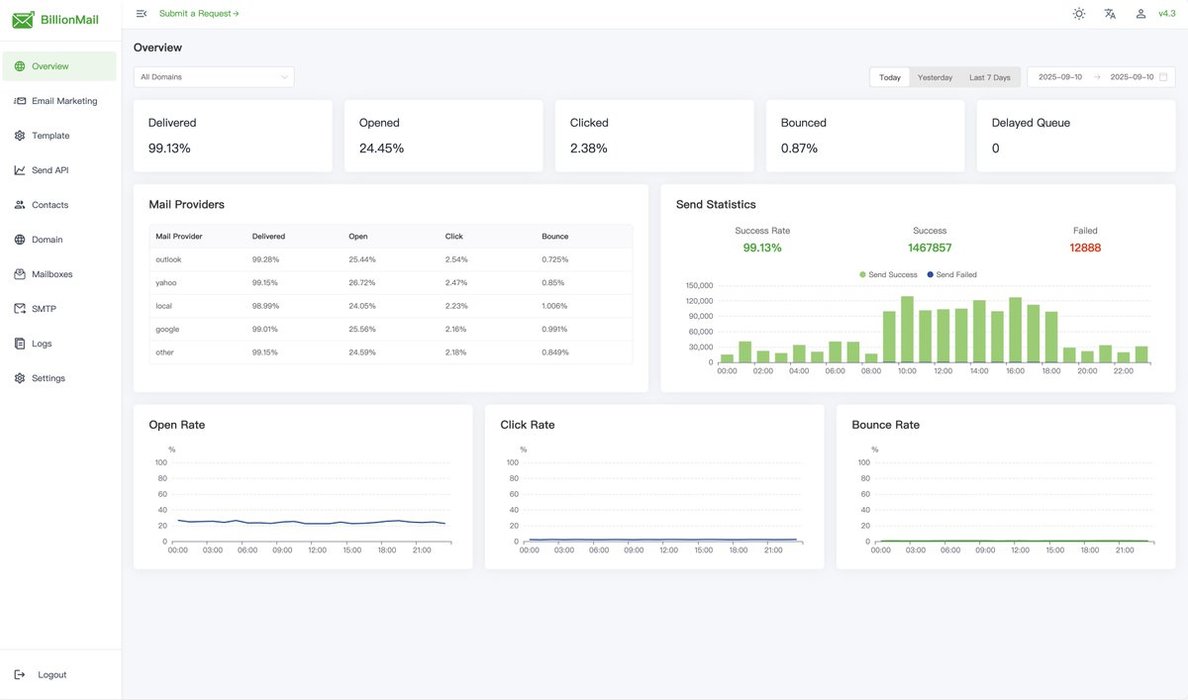This screenshot has width=1188, height=700.
Task: Collapse the sidebar using the menu icon
Action: [141, 14]
